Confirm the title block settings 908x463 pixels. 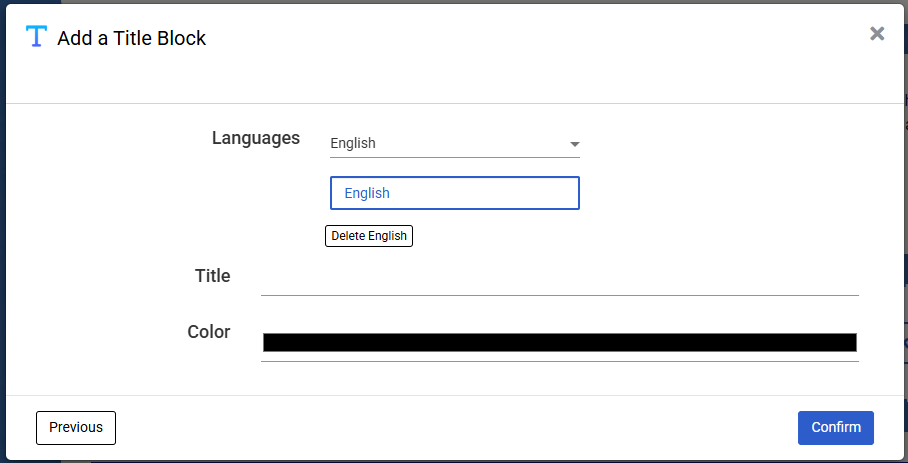click(x=835, y=427)
